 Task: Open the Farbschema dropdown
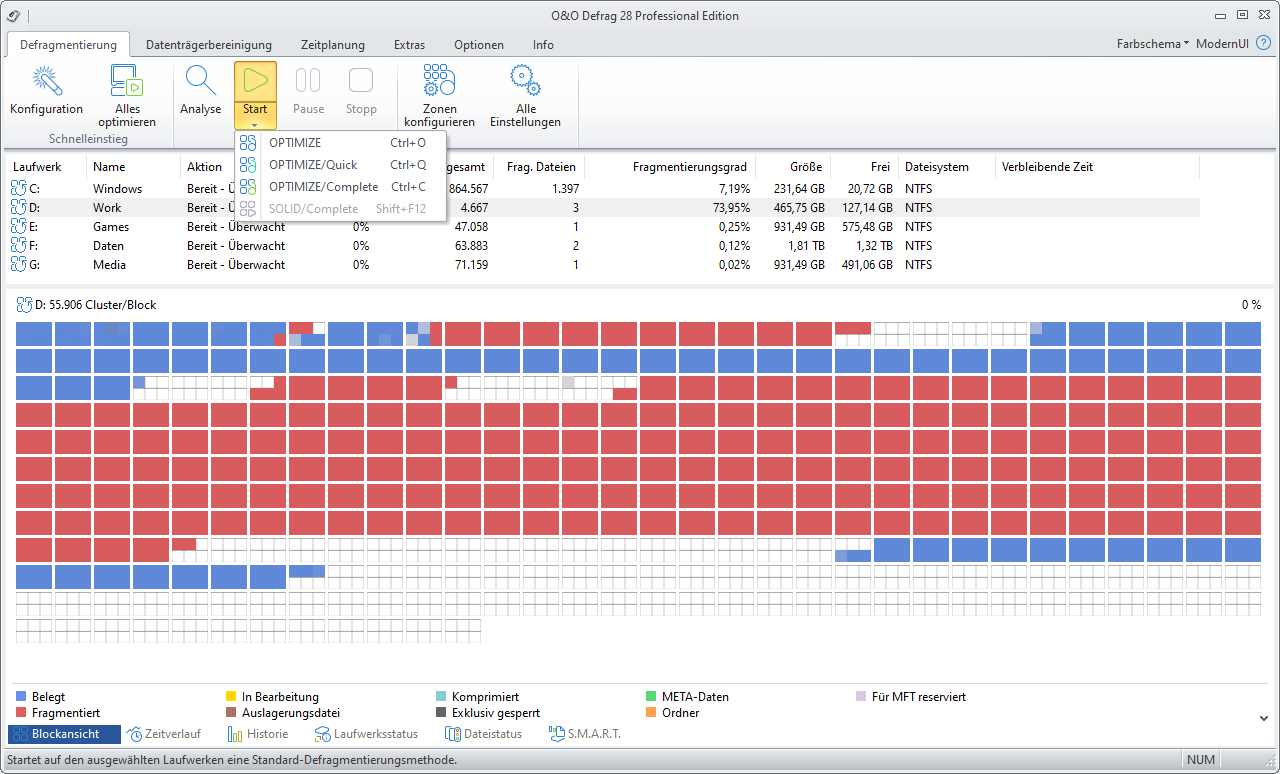[x=1152, y=44]
